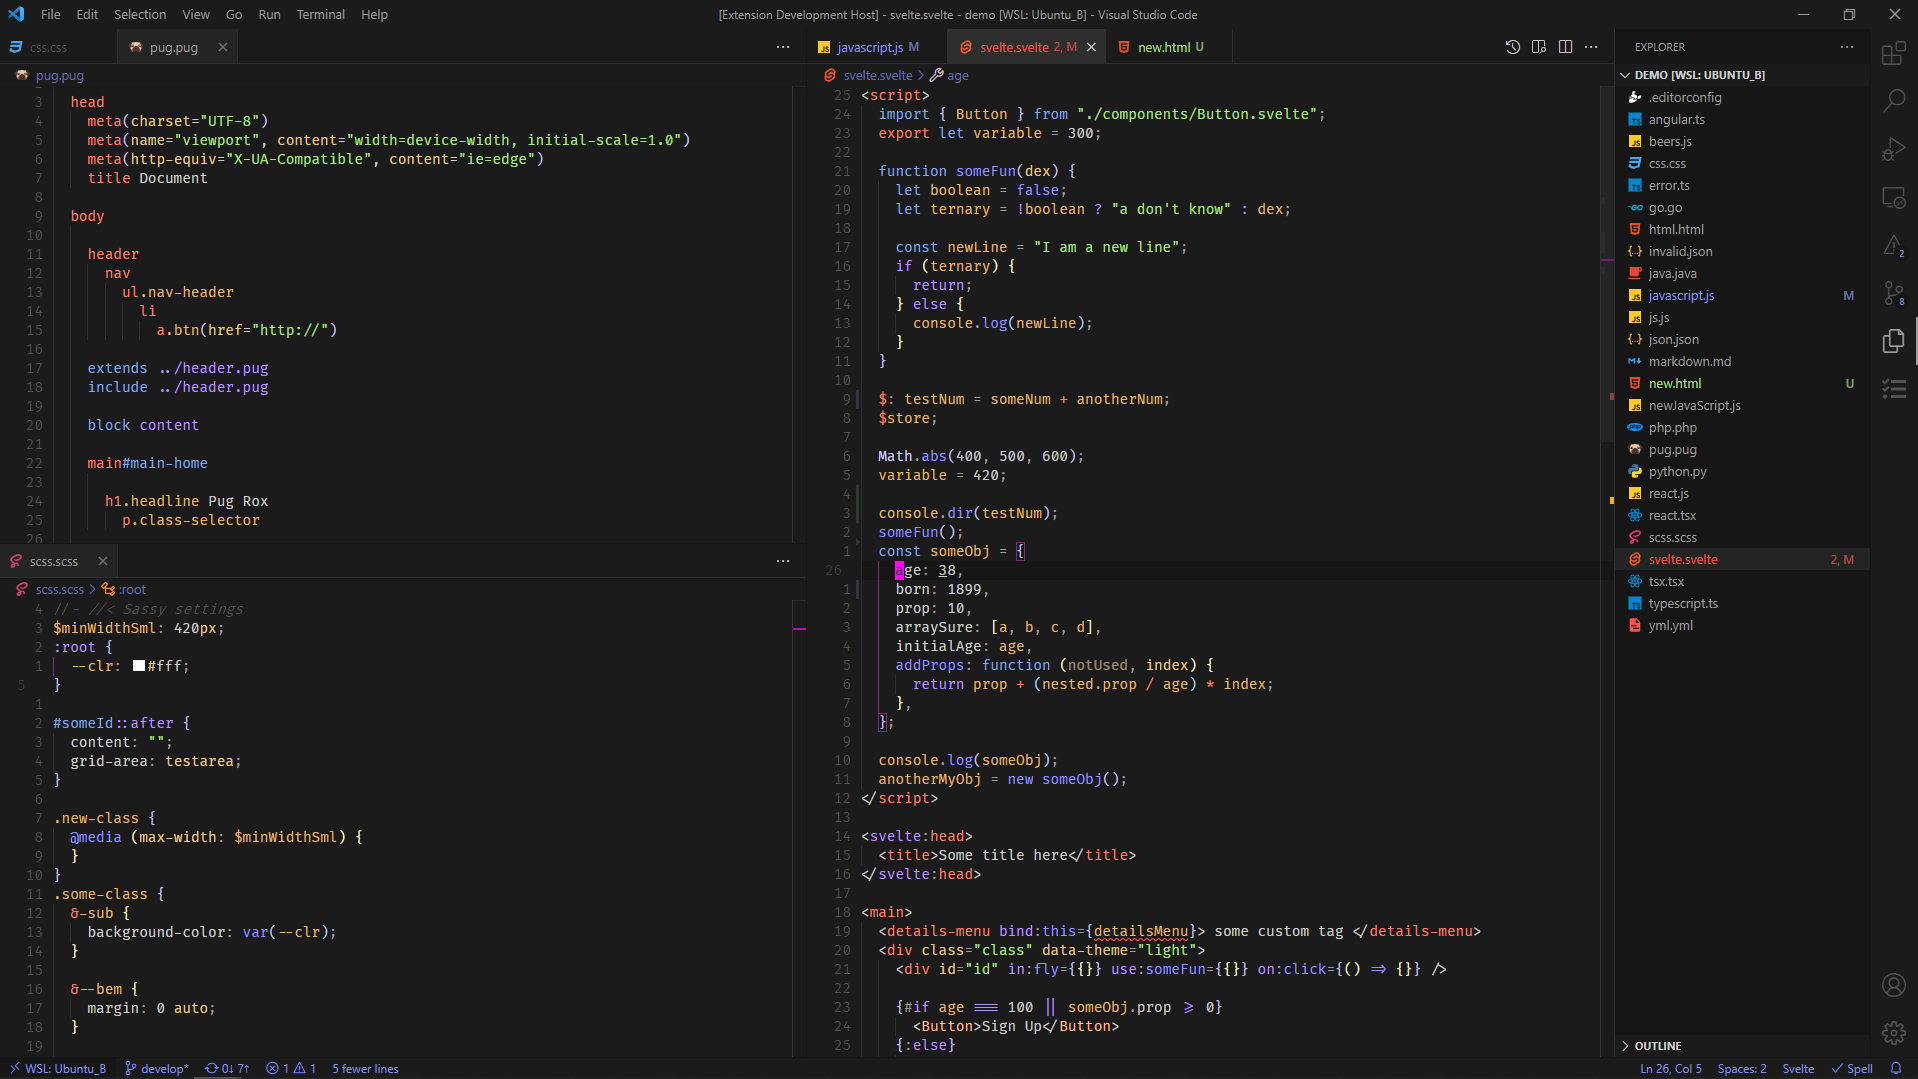Image resolution: width=1918 pixels, height=1079 pixels.
Task: Open the Edit menu
Action: [x=87, y=14]
